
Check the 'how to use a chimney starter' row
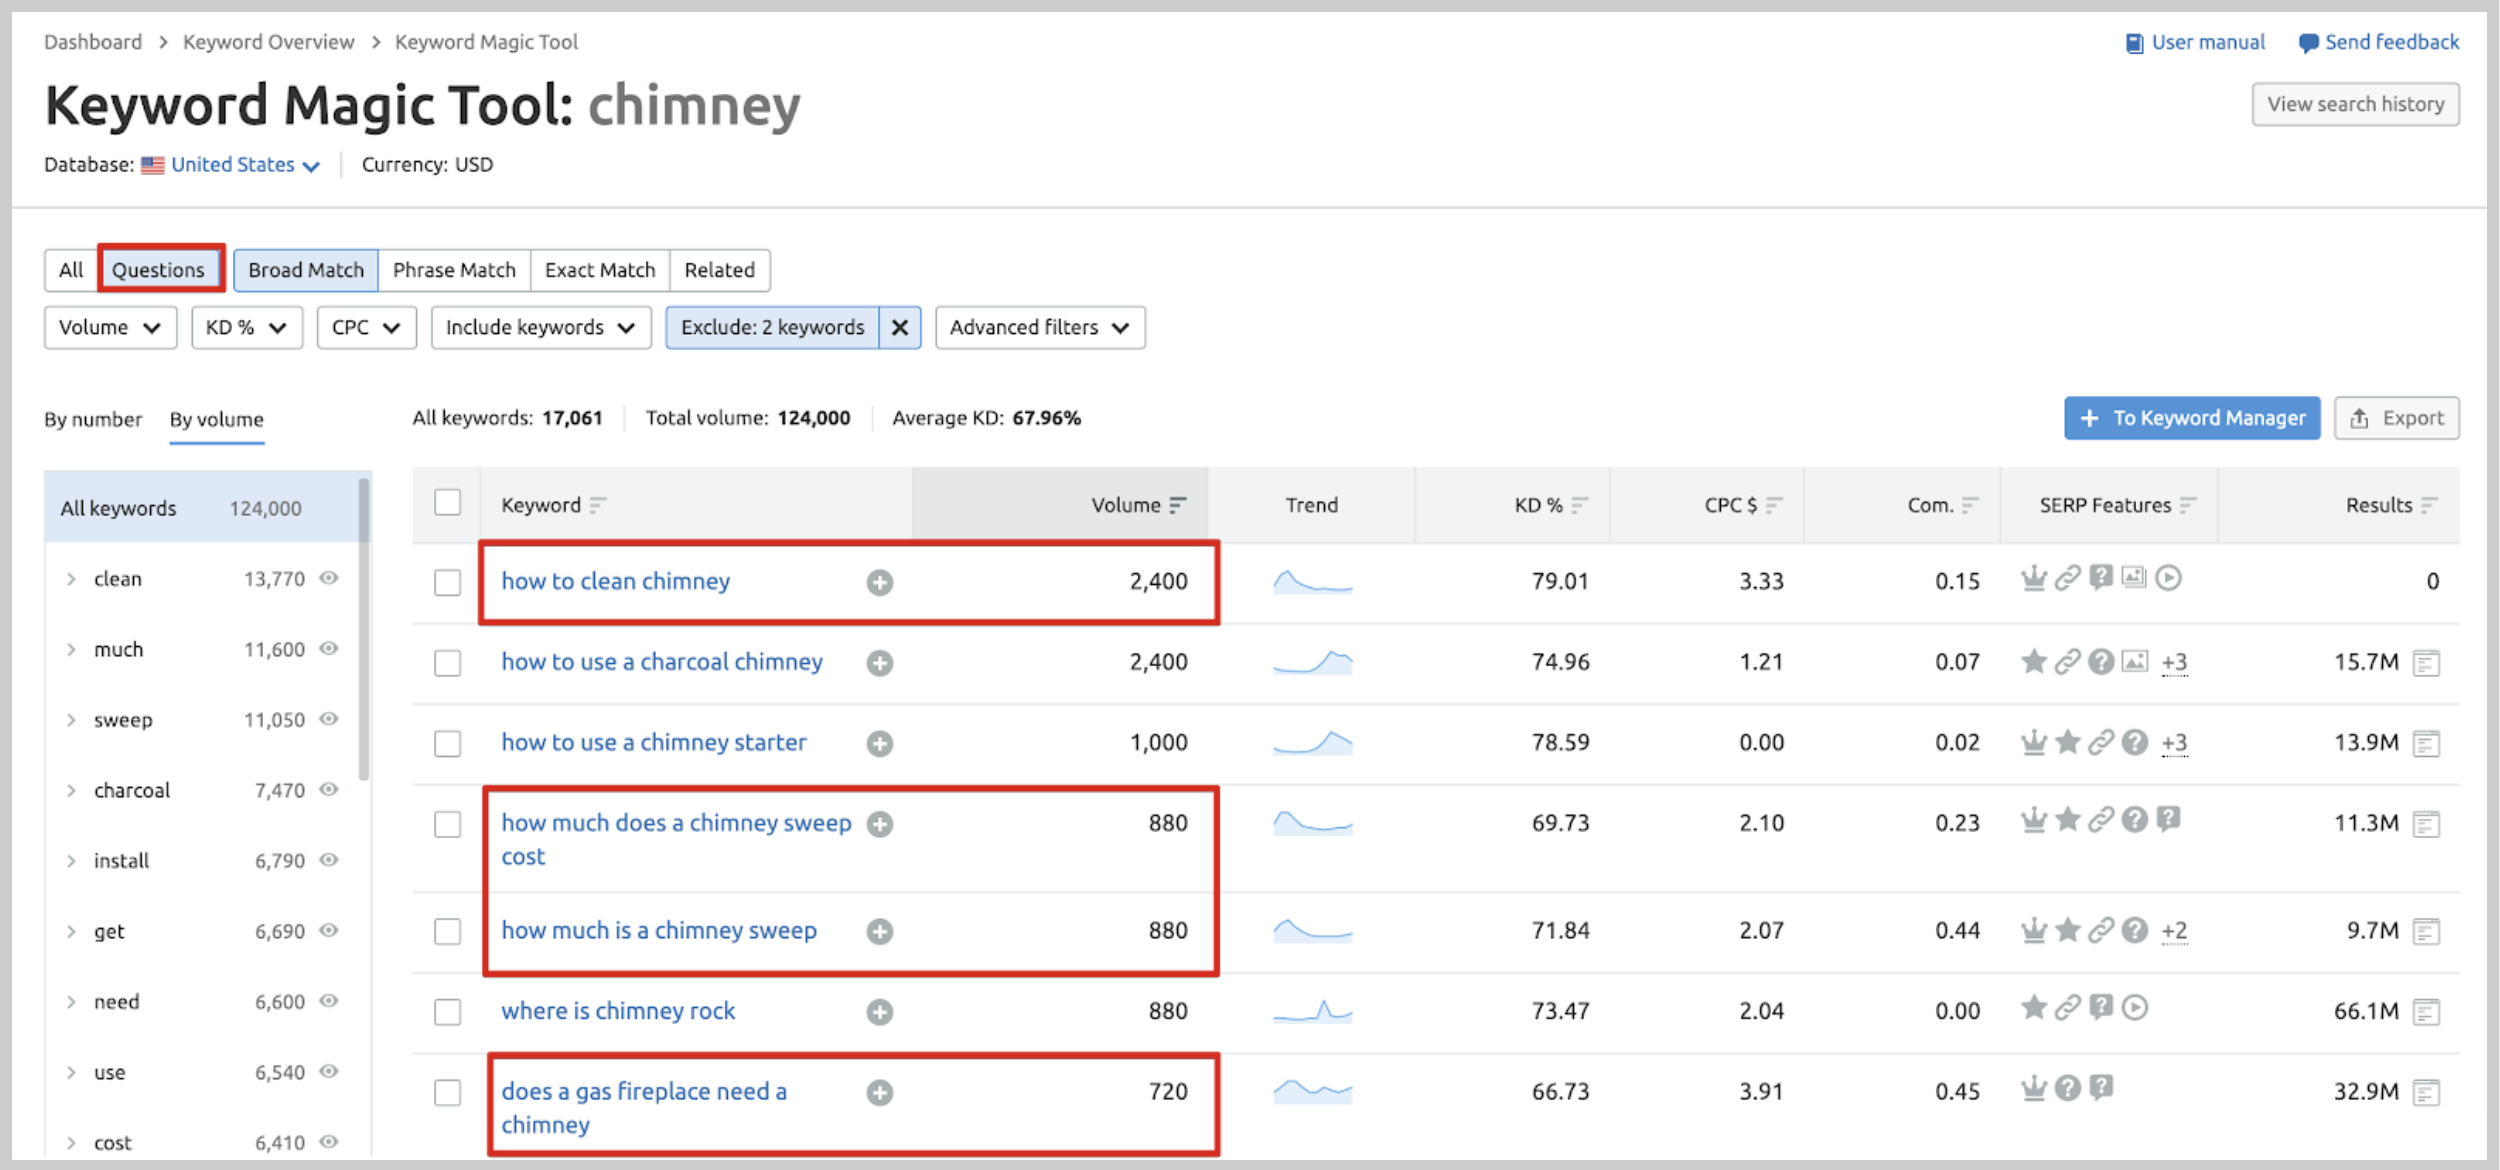click(x=447, y=743)
